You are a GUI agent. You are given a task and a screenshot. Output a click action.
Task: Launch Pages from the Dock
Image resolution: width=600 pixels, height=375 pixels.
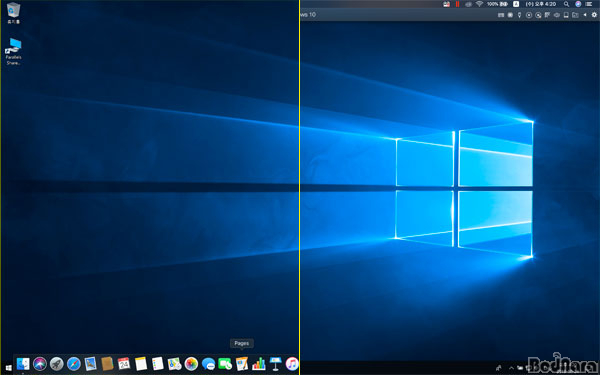pyautogui.click(x=242, y=364)
